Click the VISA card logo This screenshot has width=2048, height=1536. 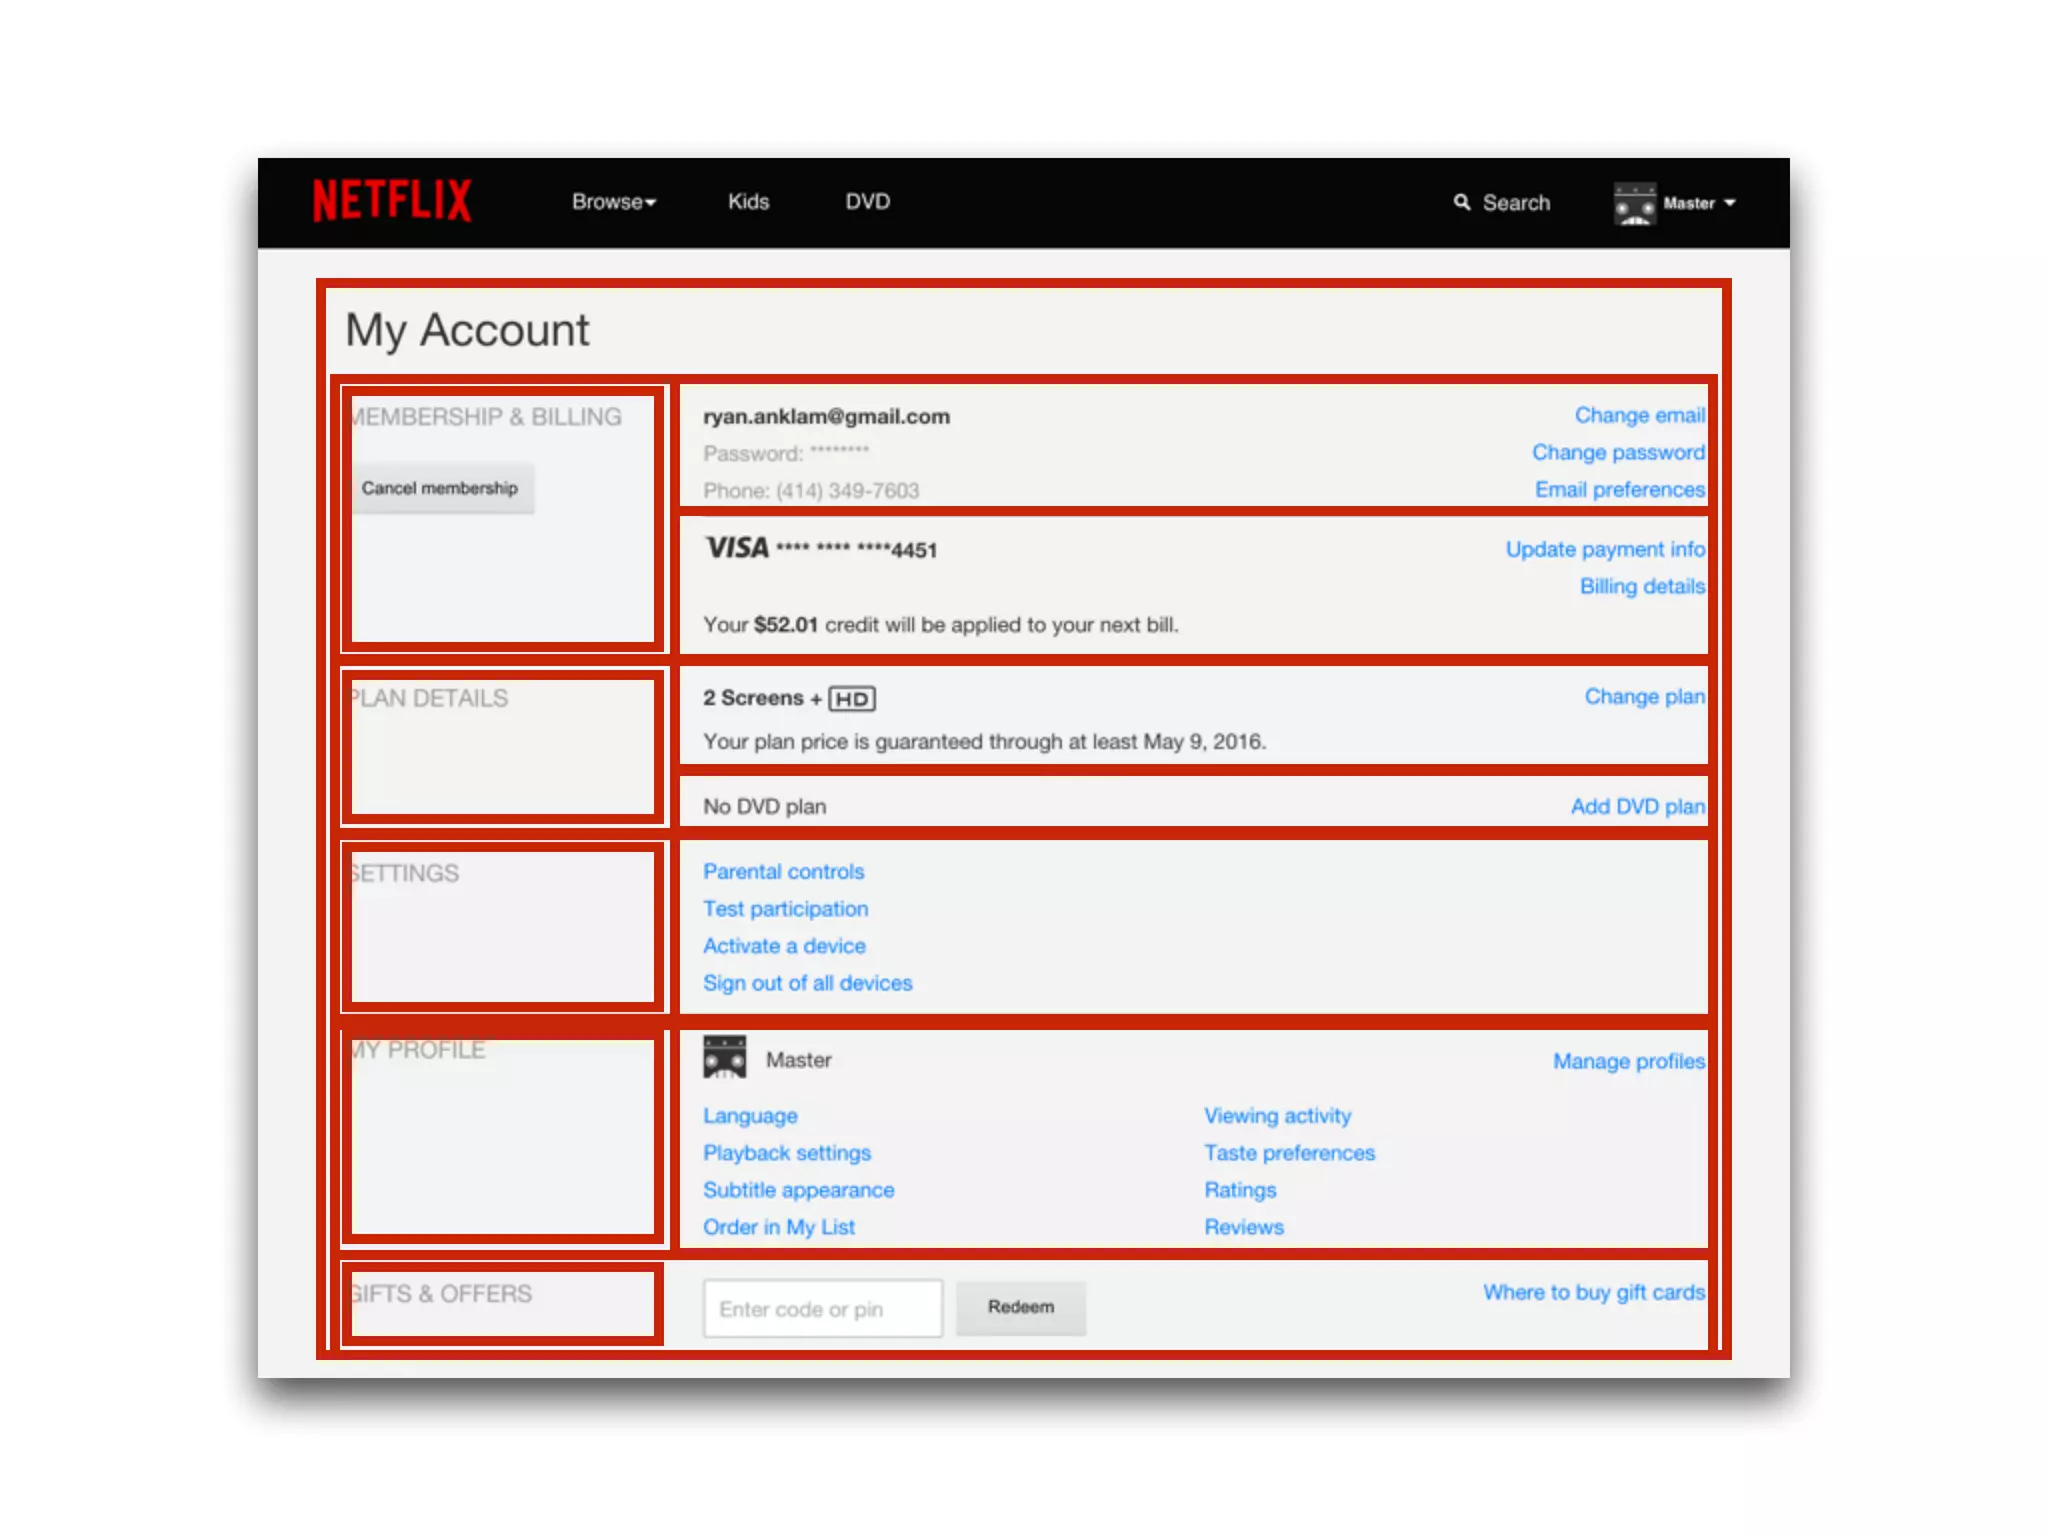click(737, 548)
